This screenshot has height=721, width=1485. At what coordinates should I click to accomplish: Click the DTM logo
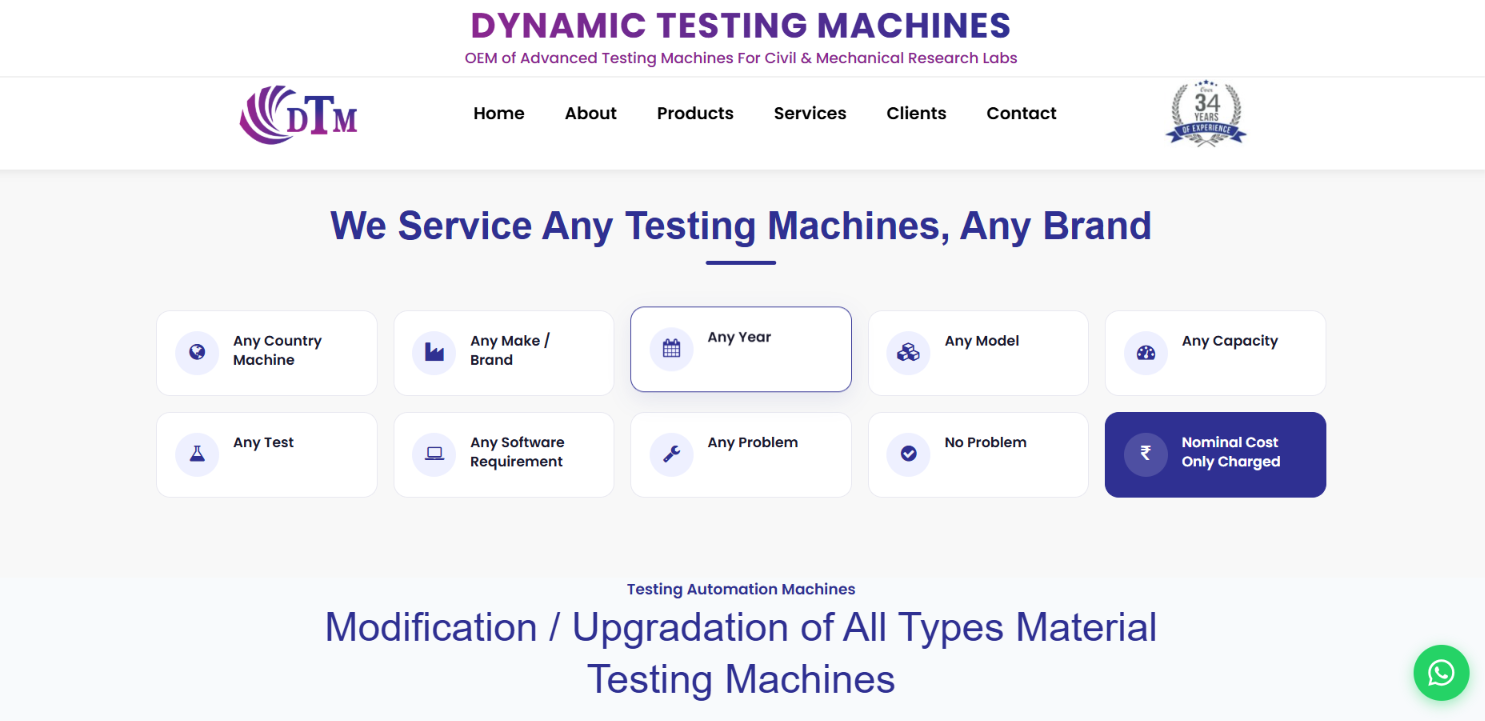tap(298, 115)
